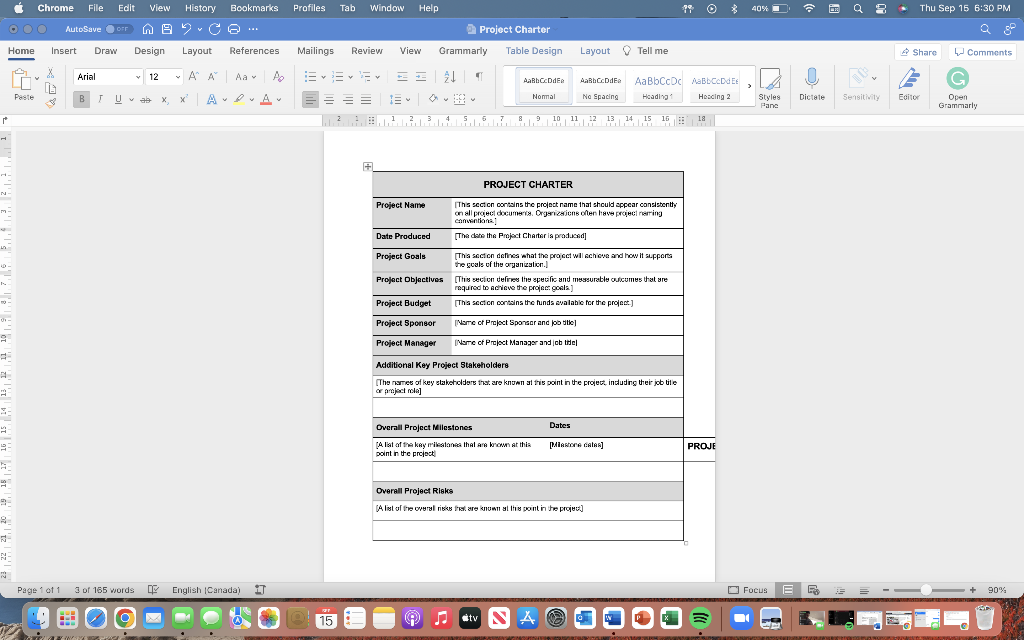Apply the yellow text highlight color
Image resolution: width=1024 pixels, height=640 pixels.
(239, 99)
